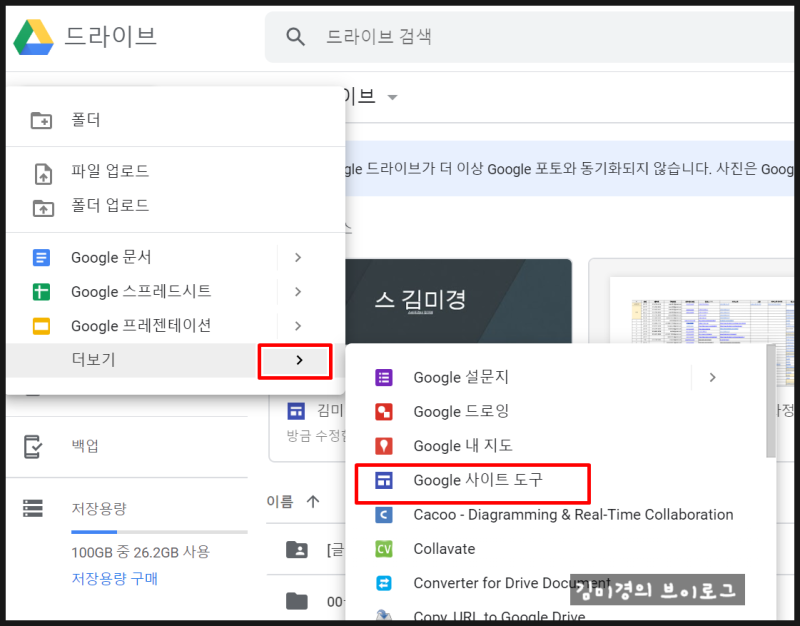Screen dimensions: 800x626
Task: Click the shared folder icon in file list
Action: point(296,550)
